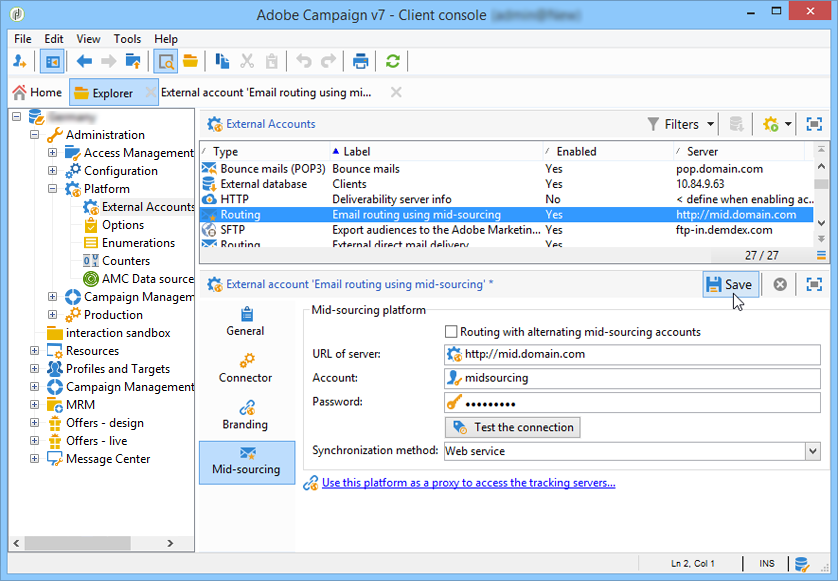
Task: Click list scroll down arrow
Action: pos(821,223)
